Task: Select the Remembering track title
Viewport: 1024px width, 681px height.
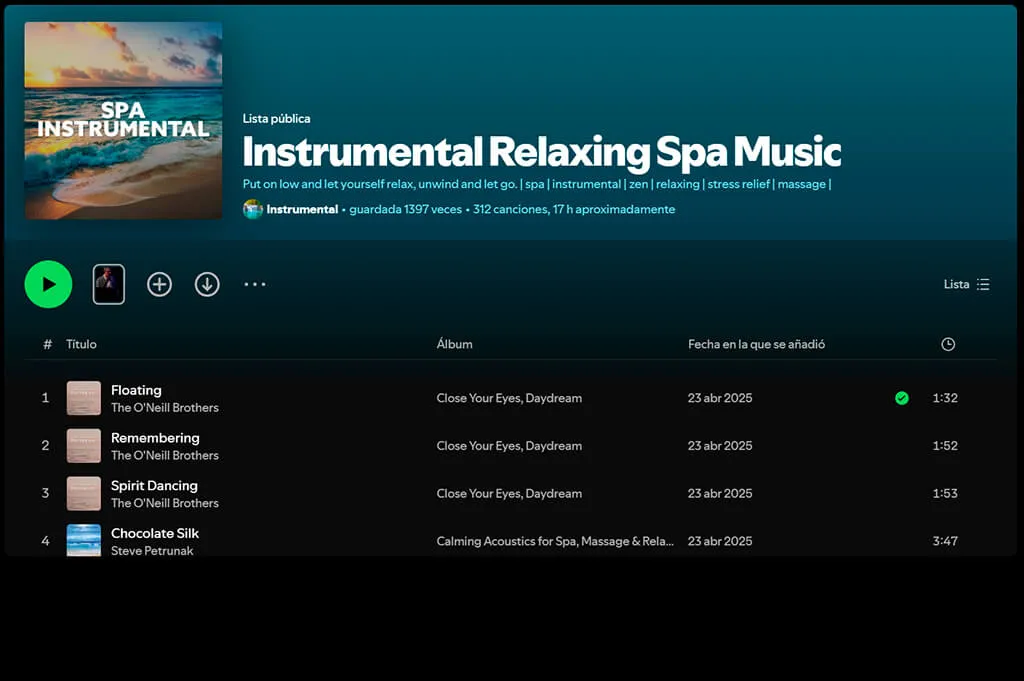Action: pyautogui.click(x=155, y=437)
